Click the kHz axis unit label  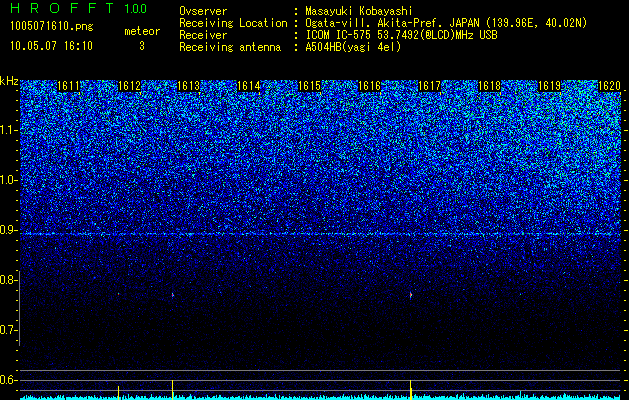coord(9,81)
